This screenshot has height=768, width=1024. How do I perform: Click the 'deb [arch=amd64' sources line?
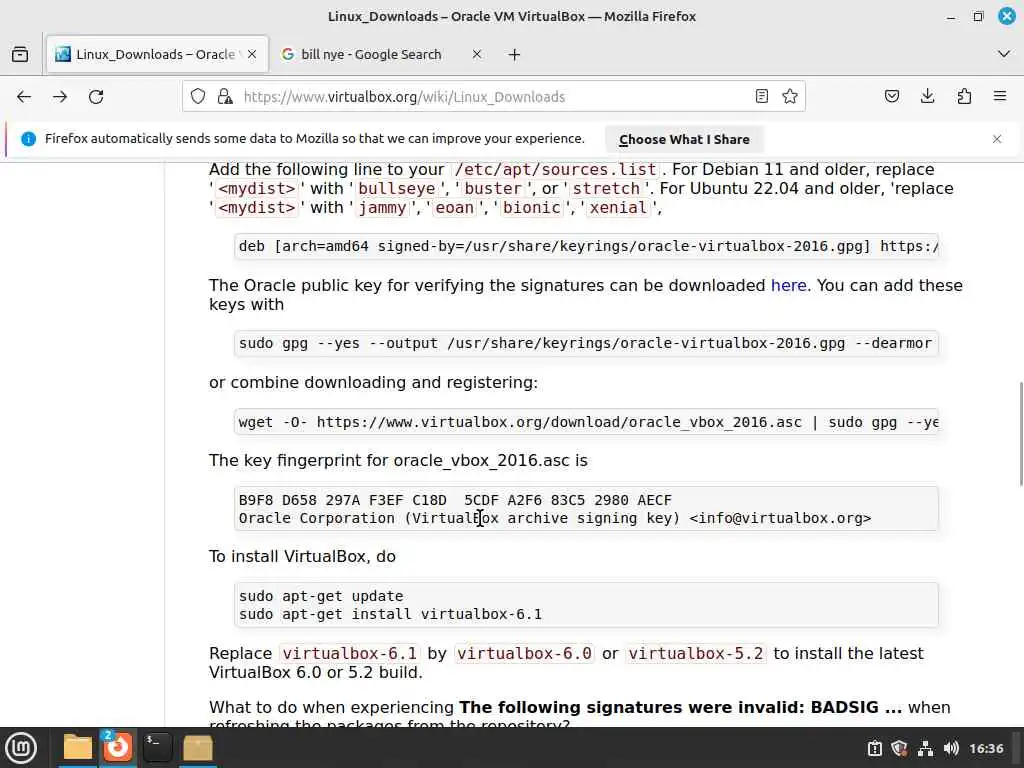pos(586,246)
